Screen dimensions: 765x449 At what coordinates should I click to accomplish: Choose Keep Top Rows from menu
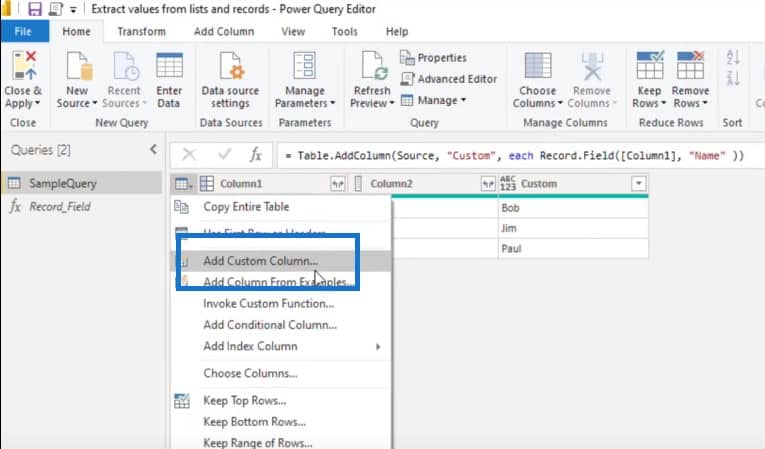pyautogui.click(x=281, y=401)
